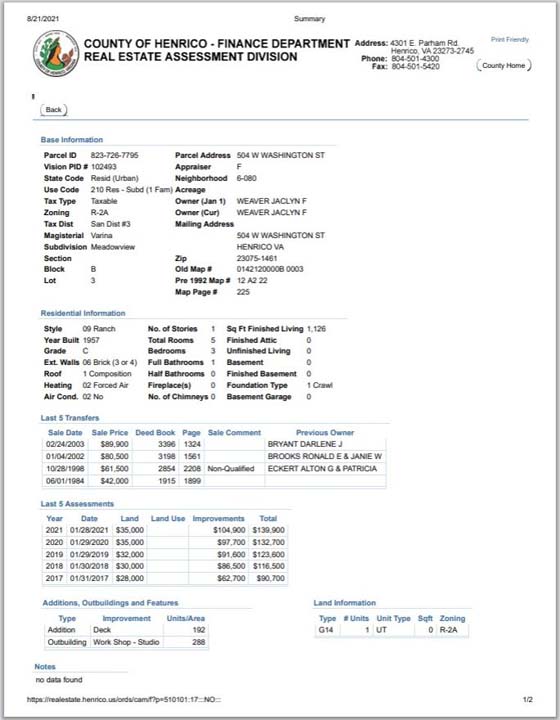Select Vision PID value 102493
This screenshot has width=560, height=720.
click(x=104, y=167)
